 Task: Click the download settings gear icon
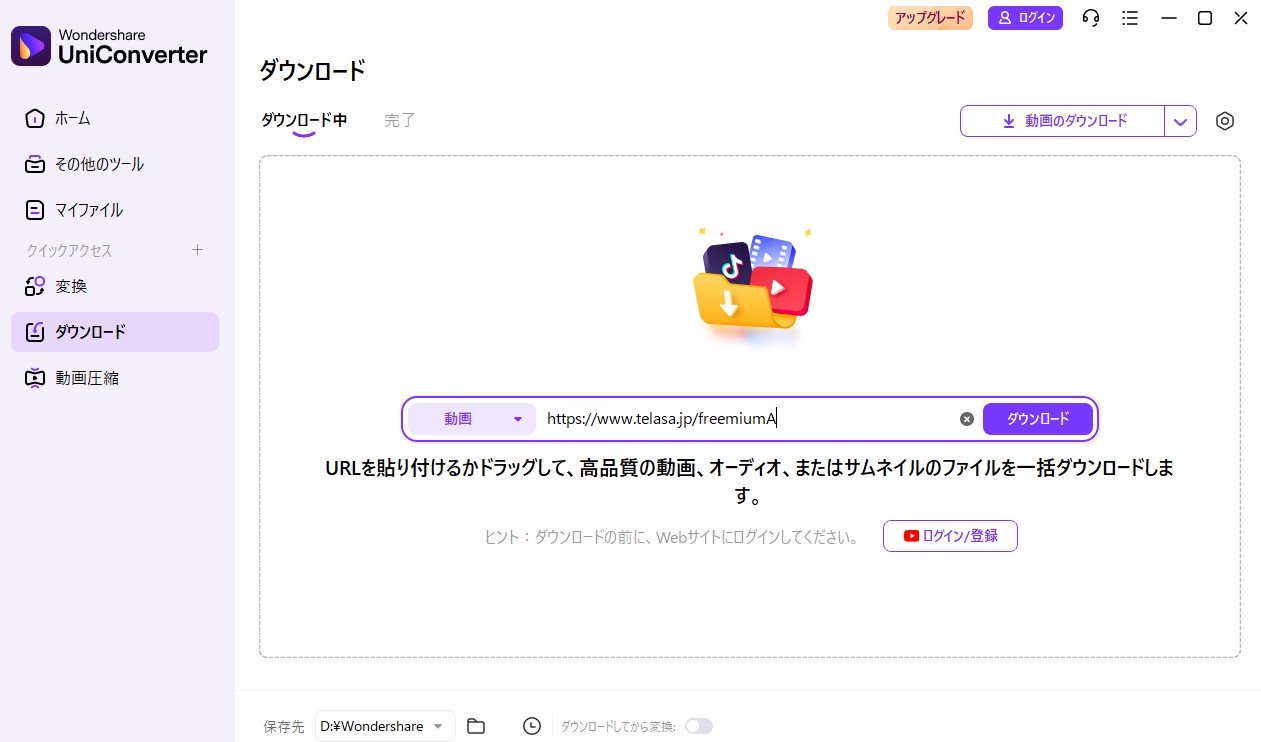coord(1224,121)
